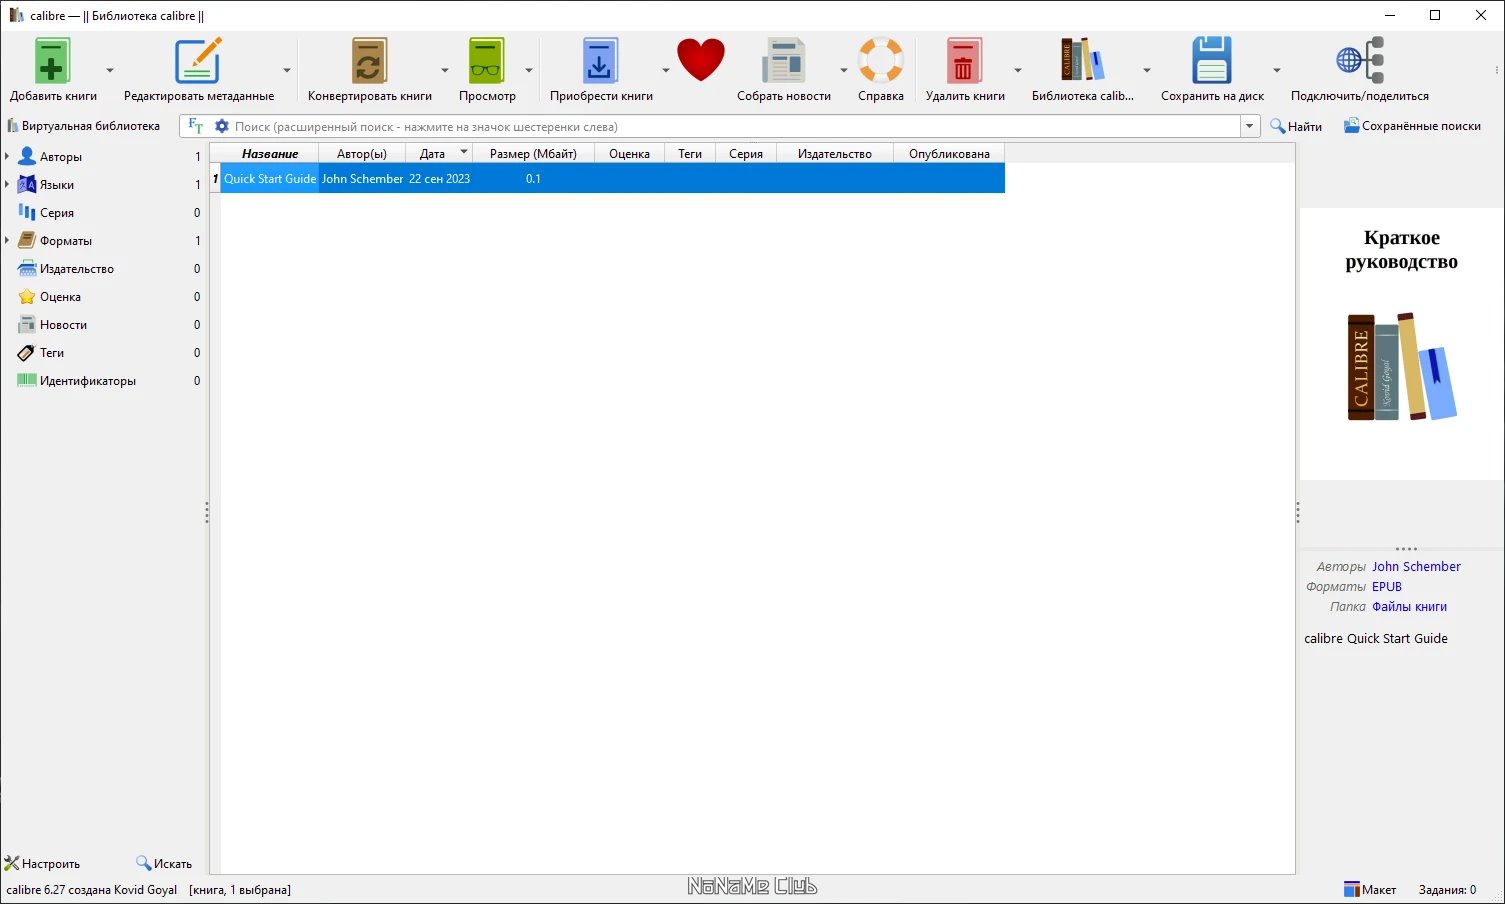Click the full-text search FT icon

196,126
